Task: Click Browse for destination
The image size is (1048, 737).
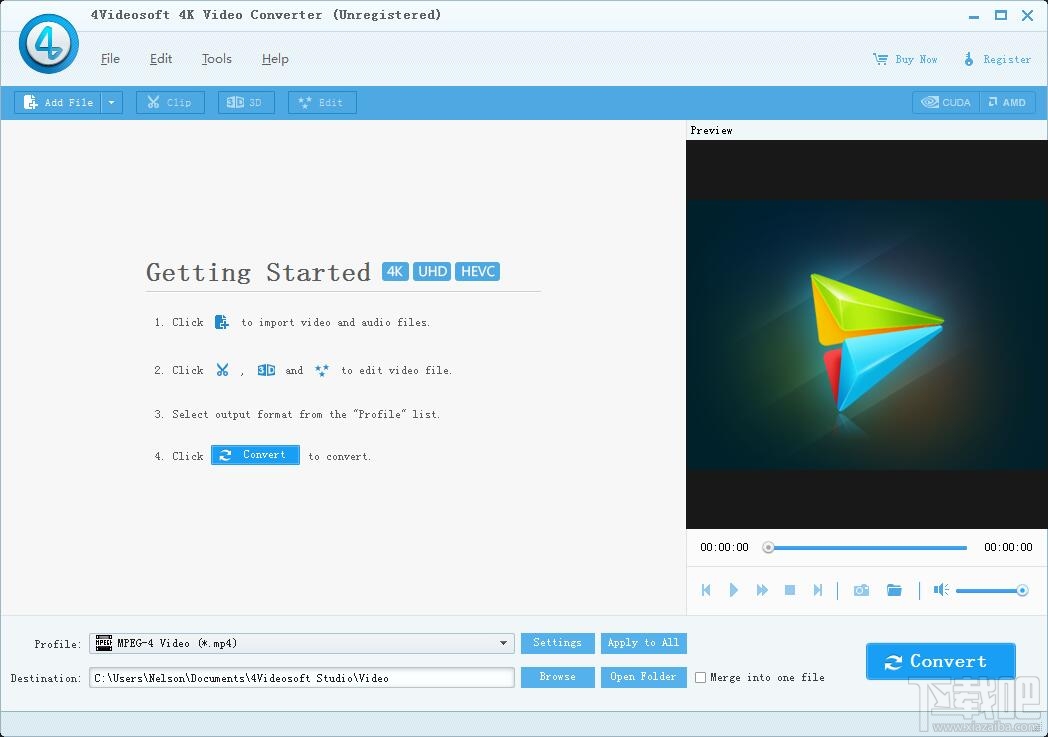Action: [557, 677]
